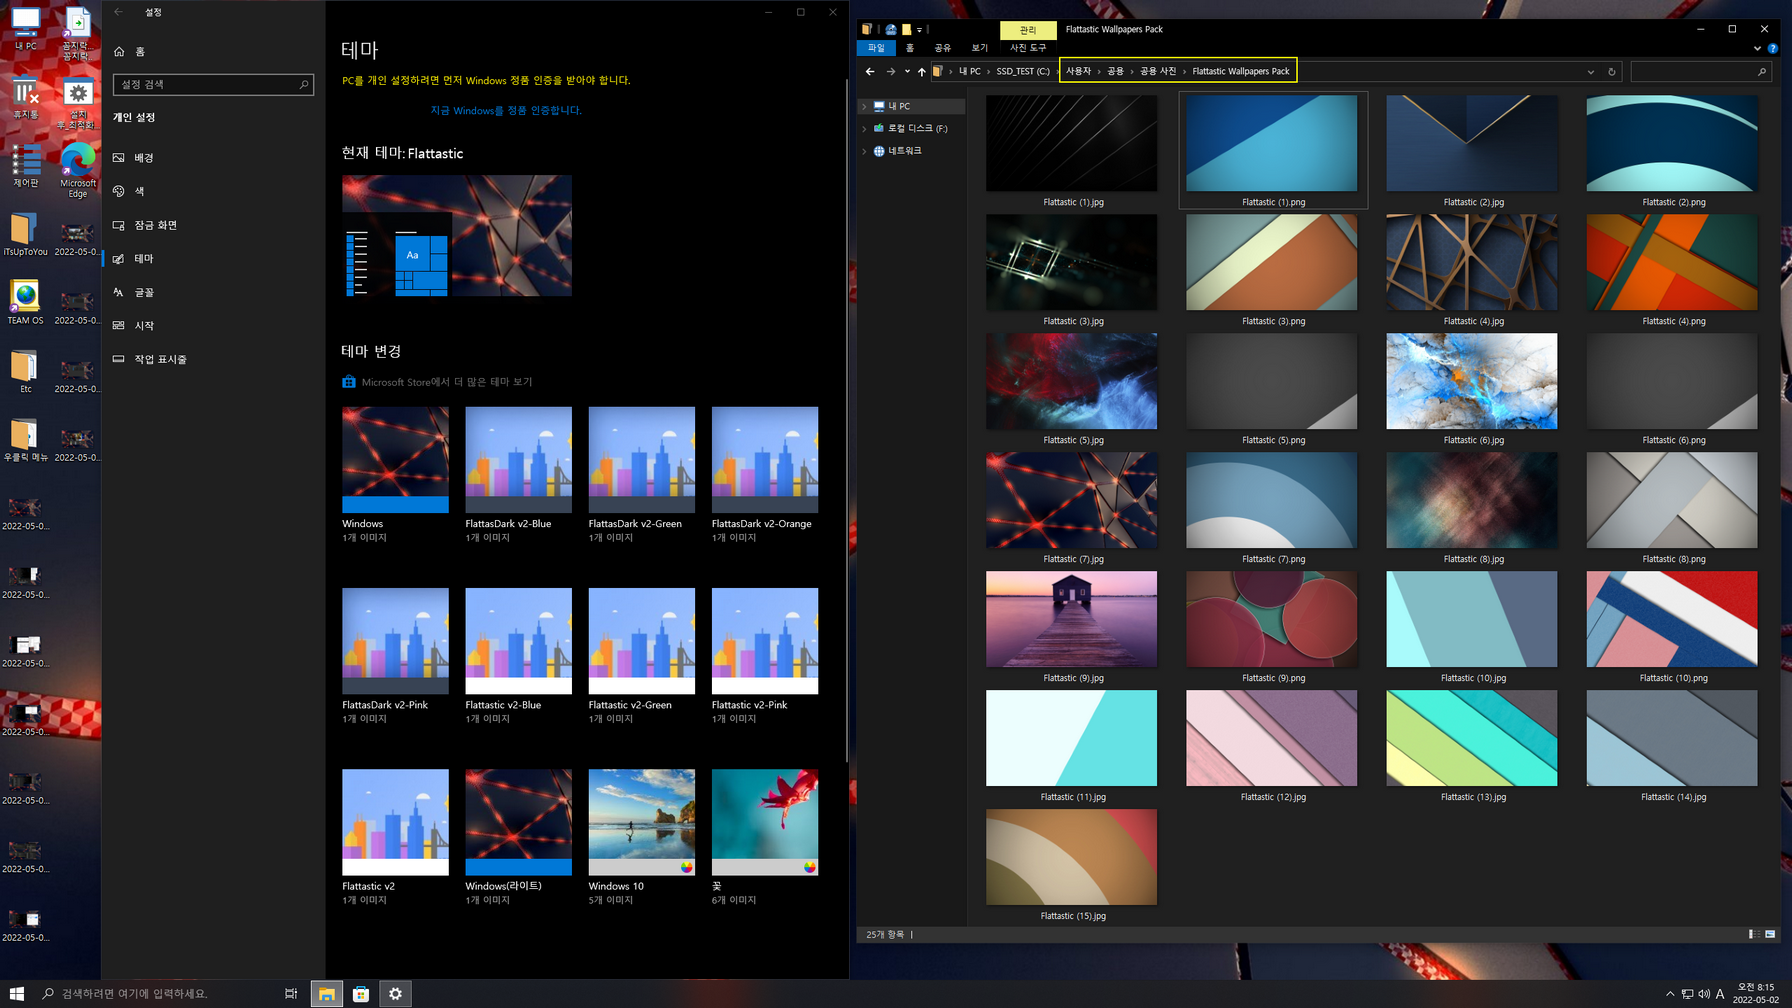Apply the FlattasDark v2-Blue theme
1792x1008 pixels.
click(x=518, y=475)
